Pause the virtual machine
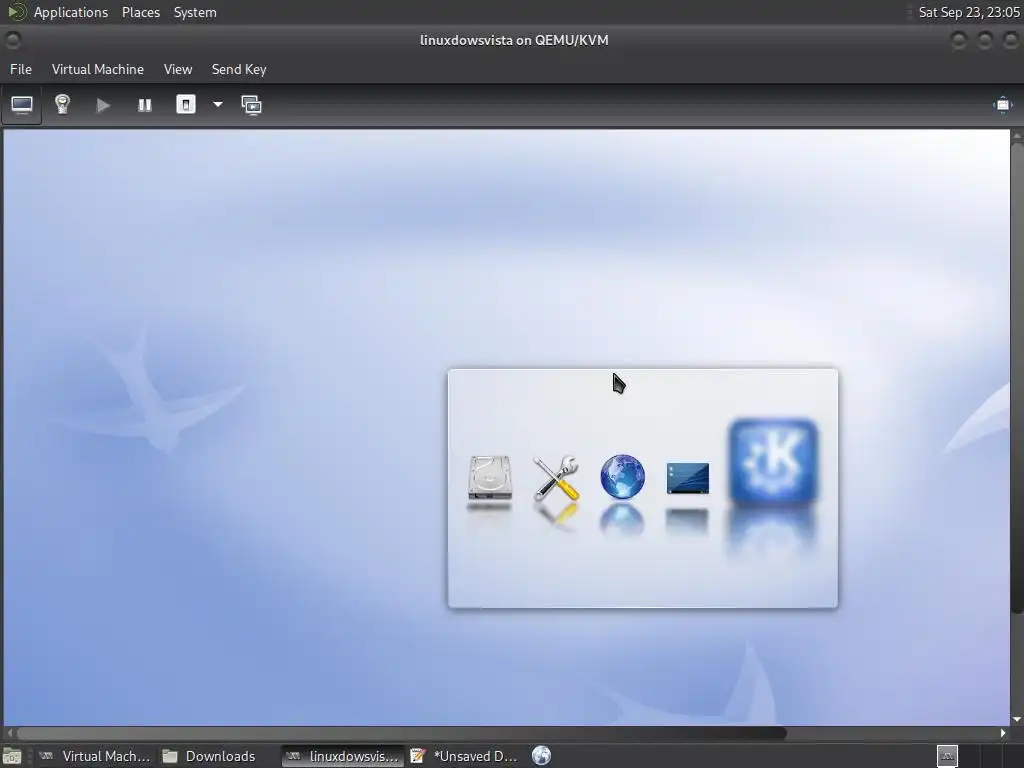Viewport: 1024px width, 768px height. point(144,104)
